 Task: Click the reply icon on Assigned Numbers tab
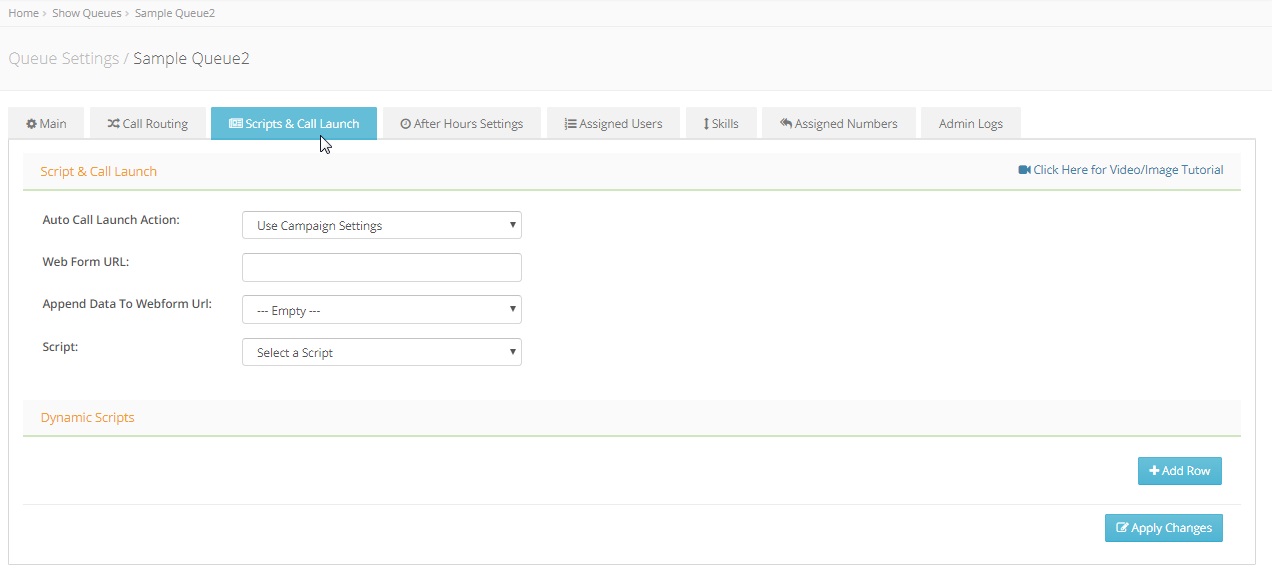point(786,124)
